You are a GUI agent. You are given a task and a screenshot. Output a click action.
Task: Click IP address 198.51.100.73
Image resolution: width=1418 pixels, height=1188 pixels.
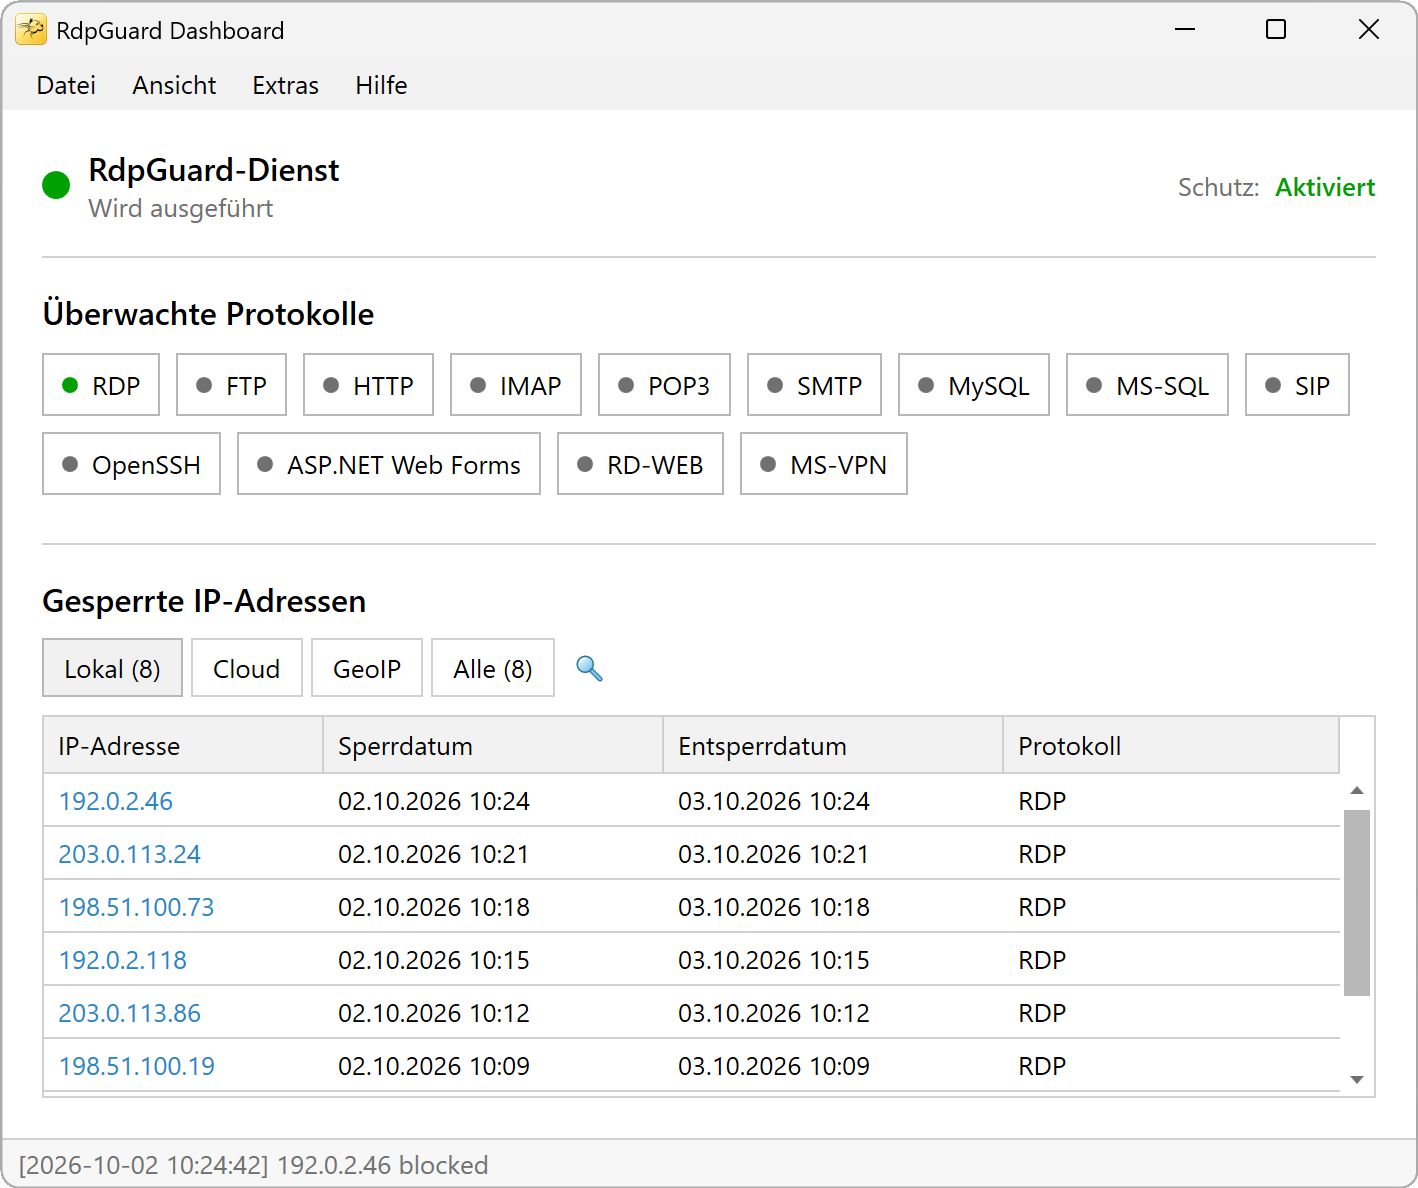coord(137,907)
